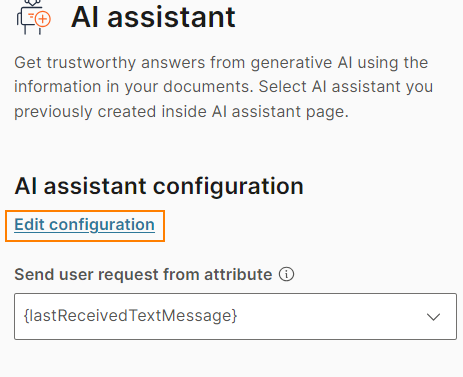
Task: Click the robot's speech lines in header icon
Action: tap(31, 16)
